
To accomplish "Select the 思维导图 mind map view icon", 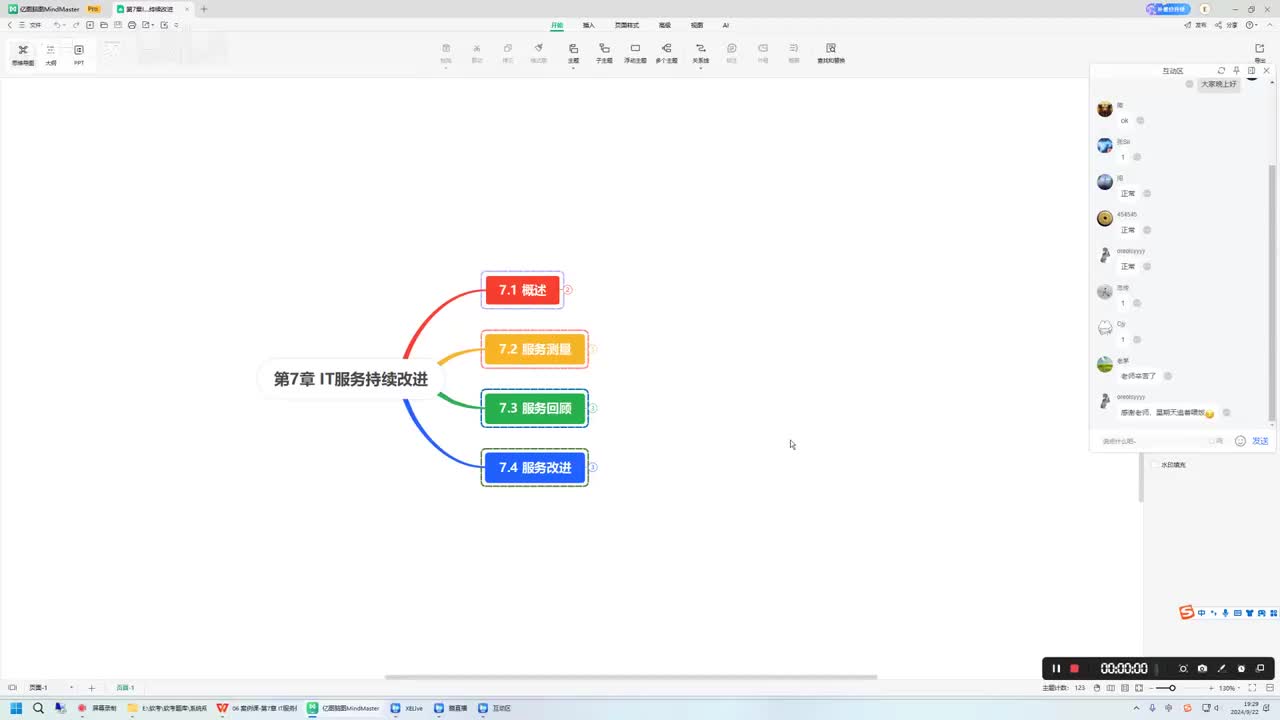I will (x=23, y=54).
